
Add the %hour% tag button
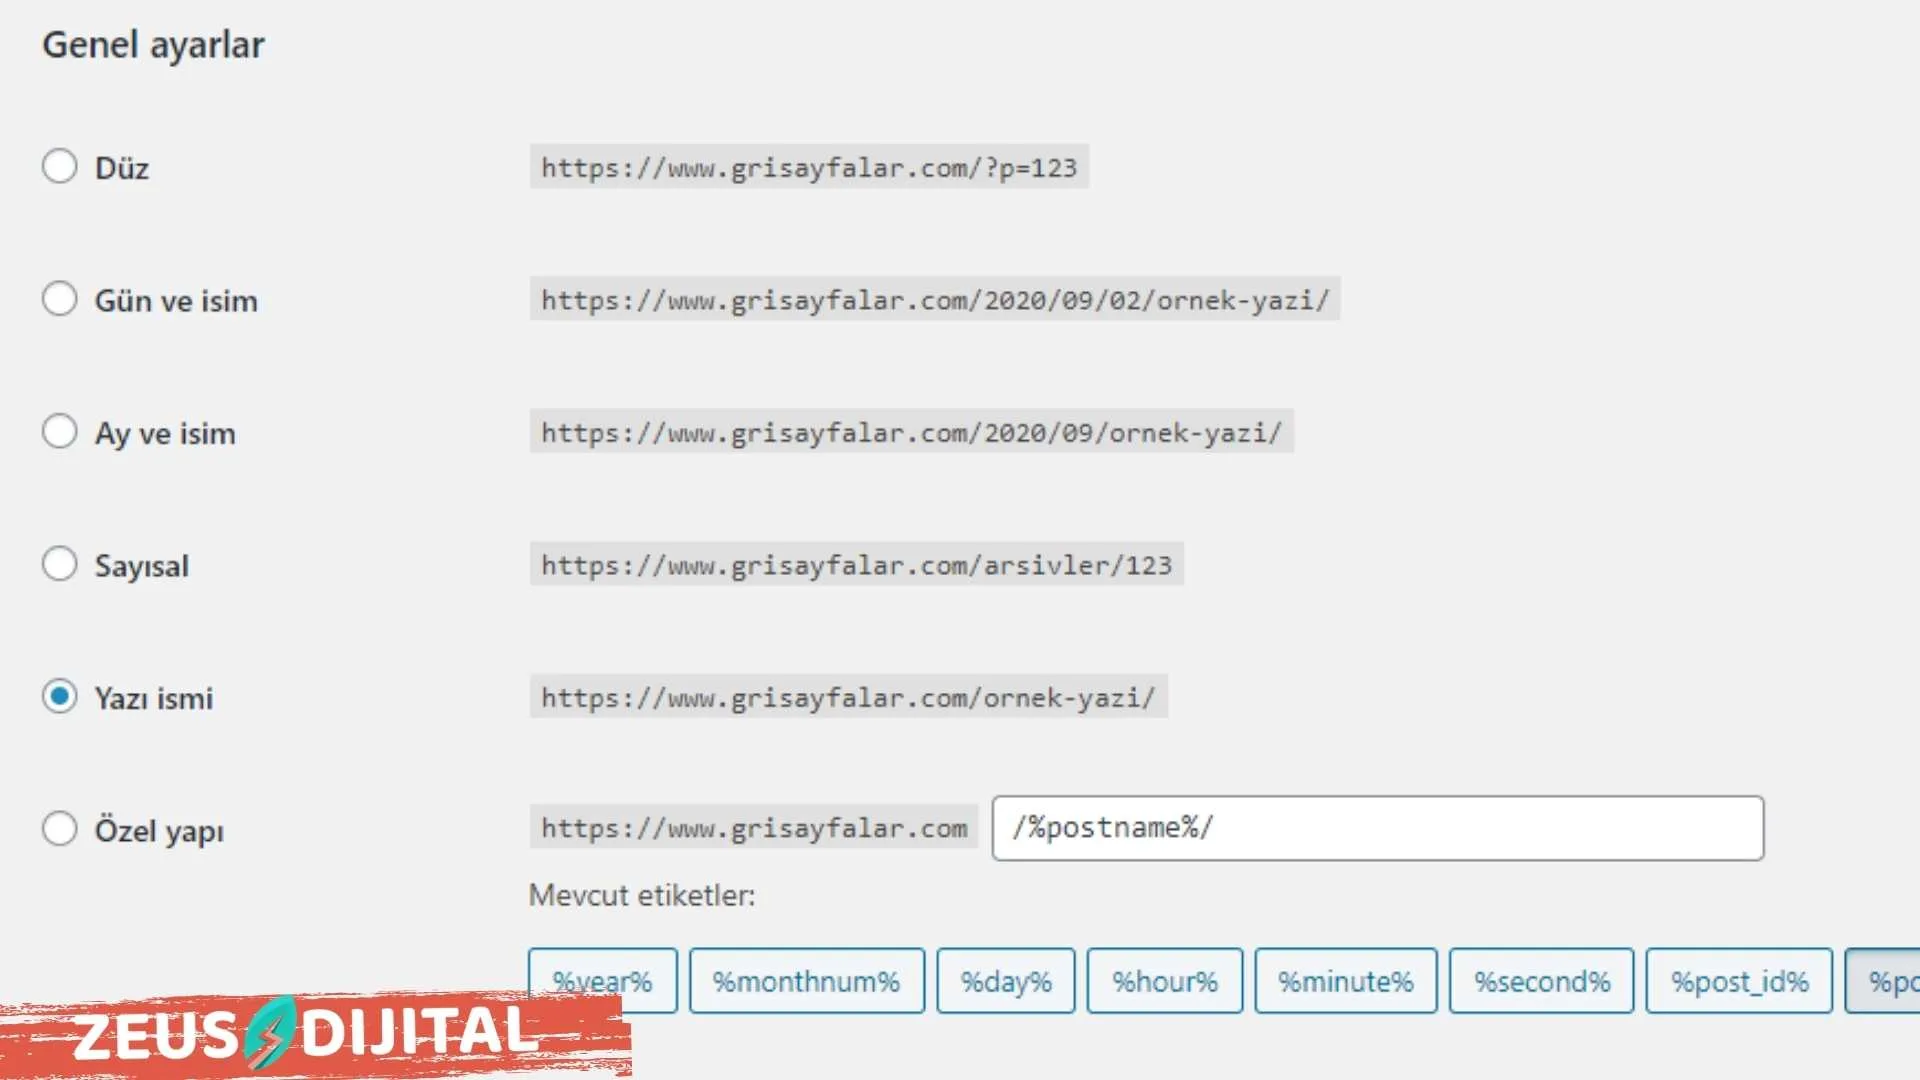[1165, 981]
